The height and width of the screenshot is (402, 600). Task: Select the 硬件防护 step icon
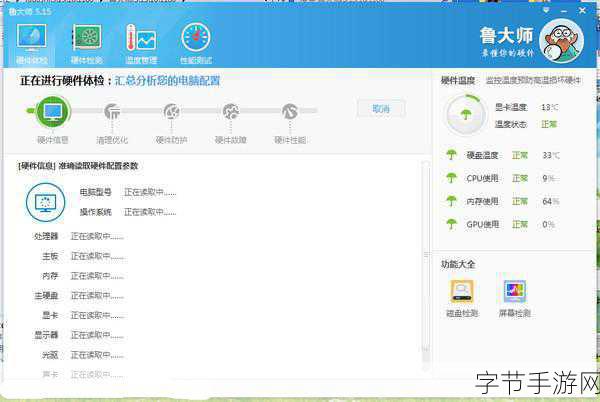coord(171,111)
